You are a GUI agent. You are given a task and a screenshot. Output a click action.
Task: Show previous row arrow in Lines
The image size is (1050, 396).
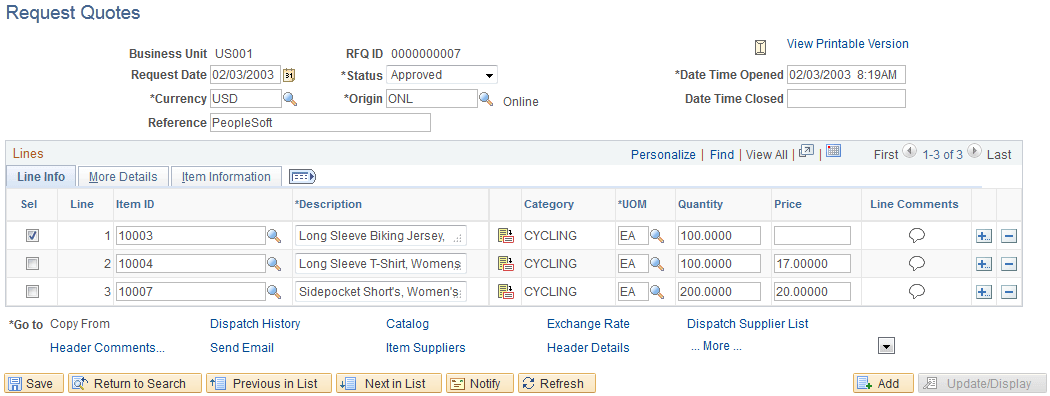(909, 151)
